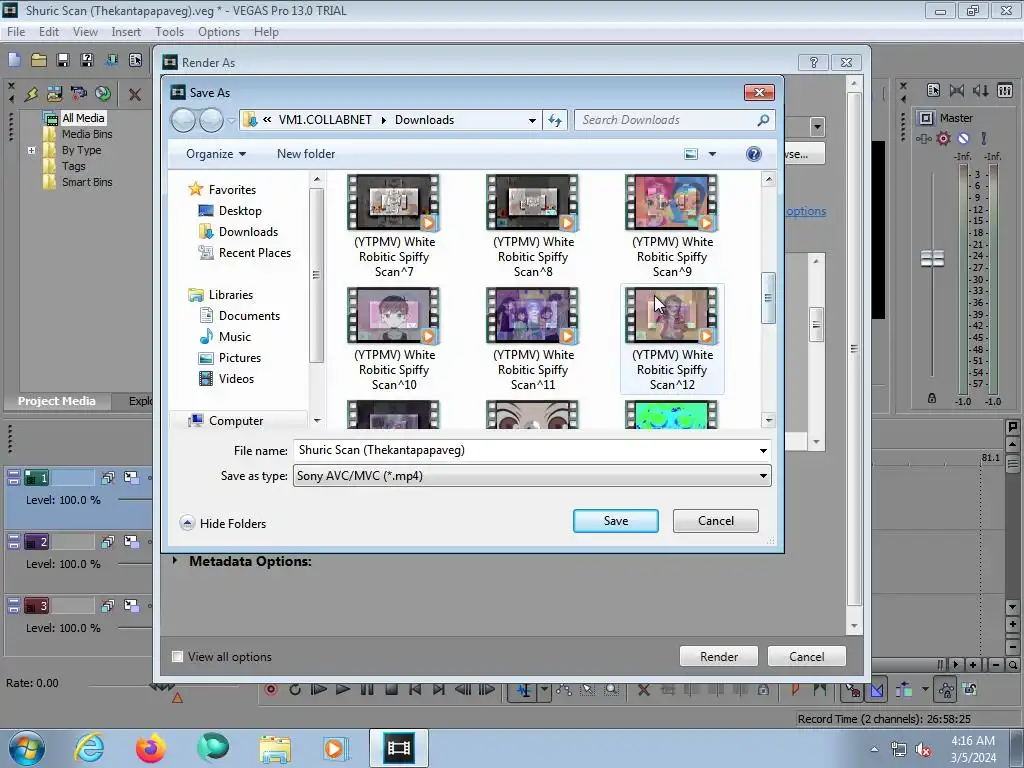This screenshot has height=768, width=1024.
Task: Open Internet Explorer from the taskbar
Action: (x=89, y=748)
